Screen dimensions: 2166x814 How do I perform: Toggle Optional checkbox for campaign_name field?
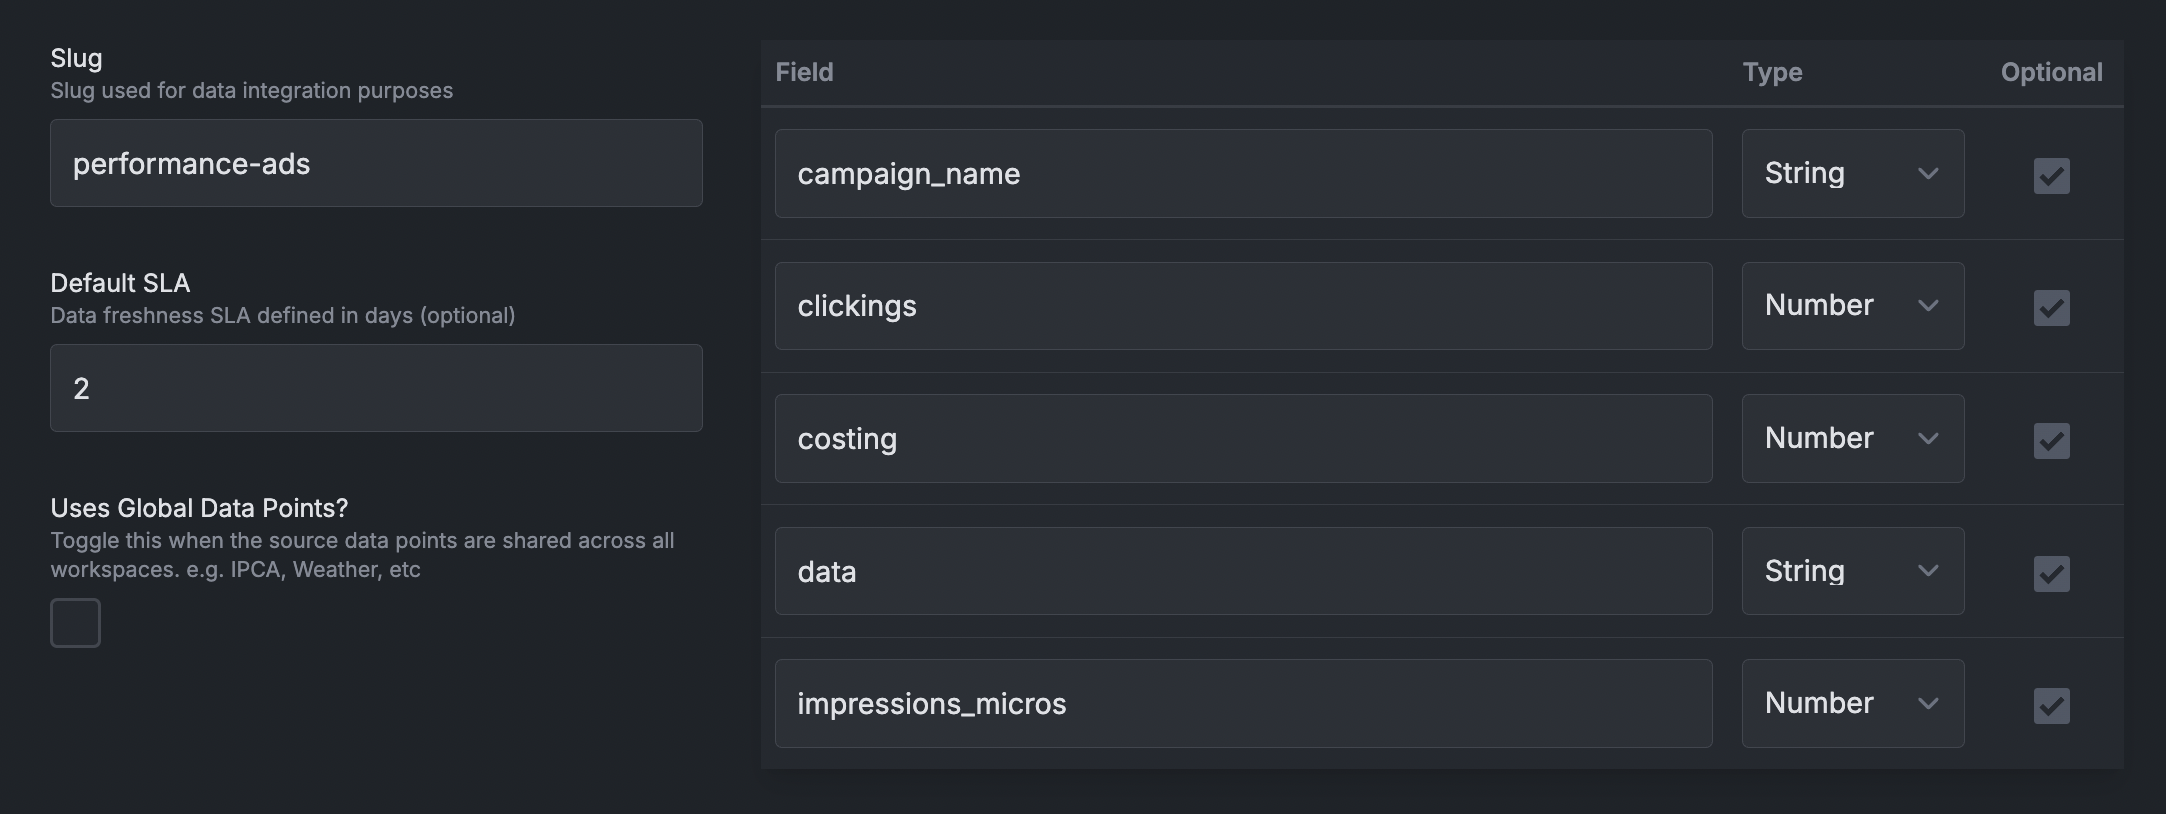click(2051, 175)
